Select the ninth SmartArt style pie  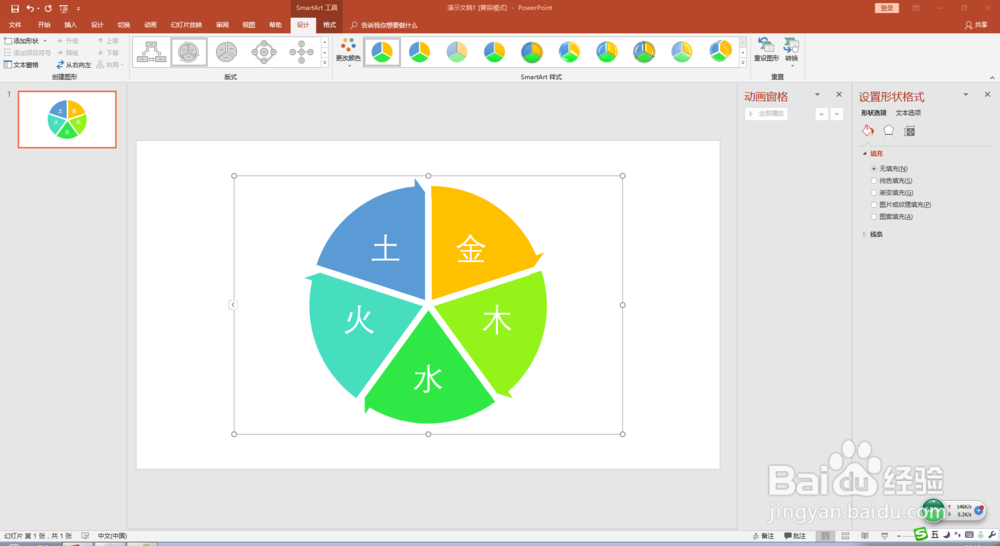pos(682,52)
